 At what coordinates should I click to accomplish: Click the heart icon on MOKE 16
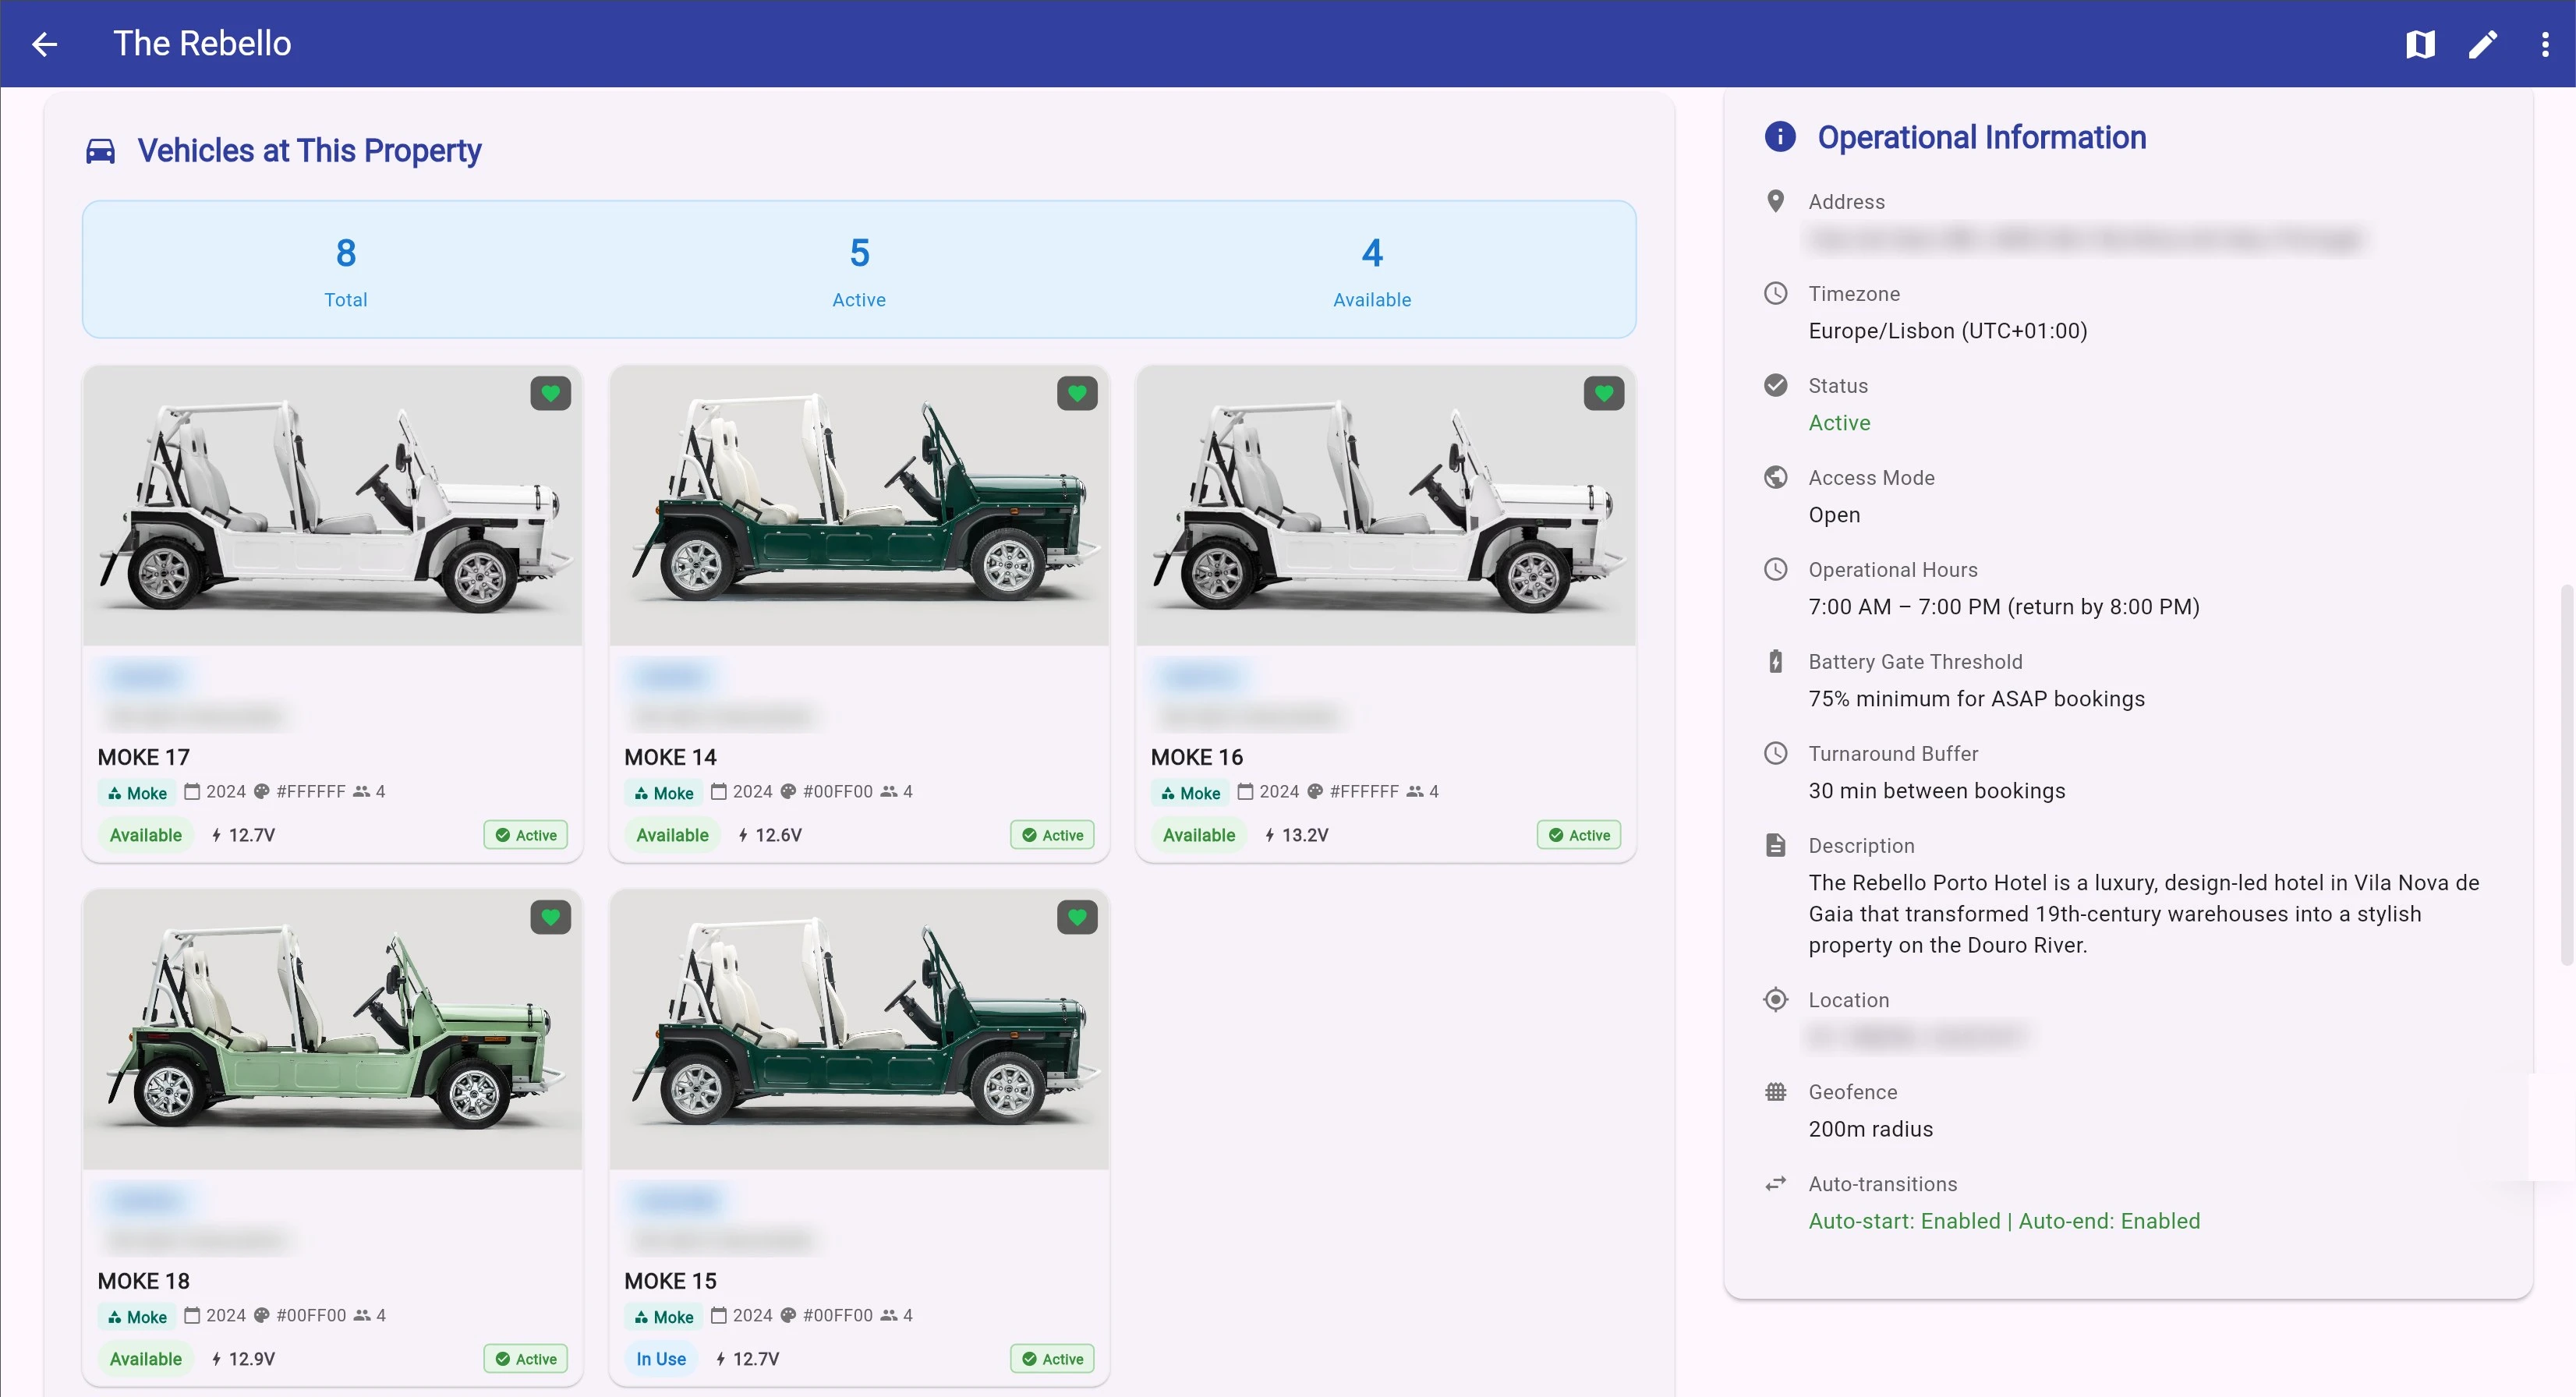(x=1604, y=393)
